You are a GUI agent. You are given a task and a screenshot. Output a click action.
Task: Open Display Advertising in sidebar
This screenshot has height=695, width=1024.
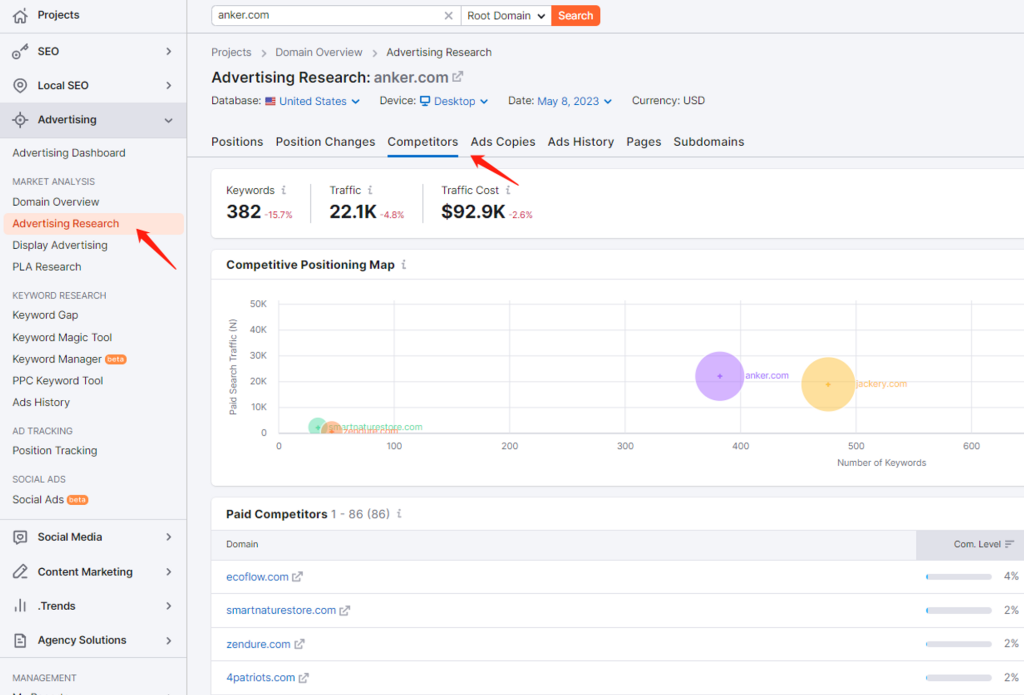coord(60,245)
